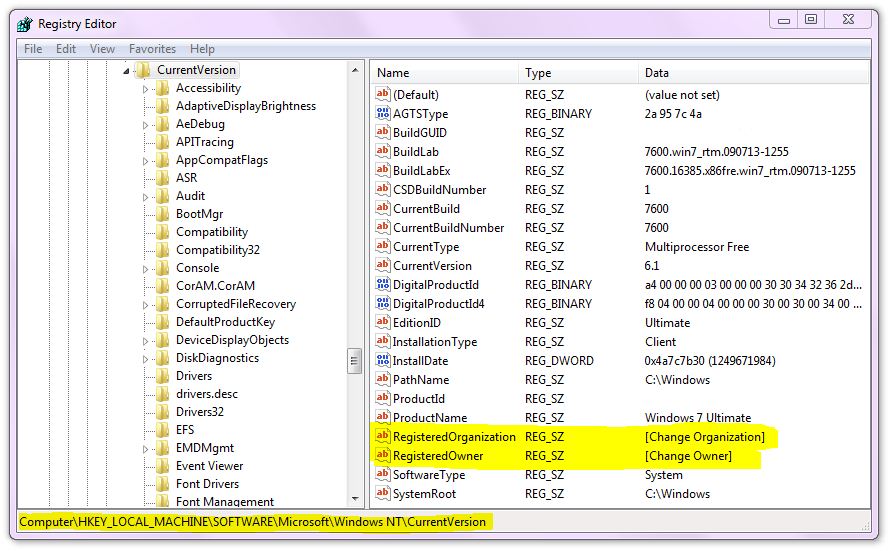The height and width of the screenshot is (551, 889).
Task: Select the Font Management tree key
Action: (225, 501)
